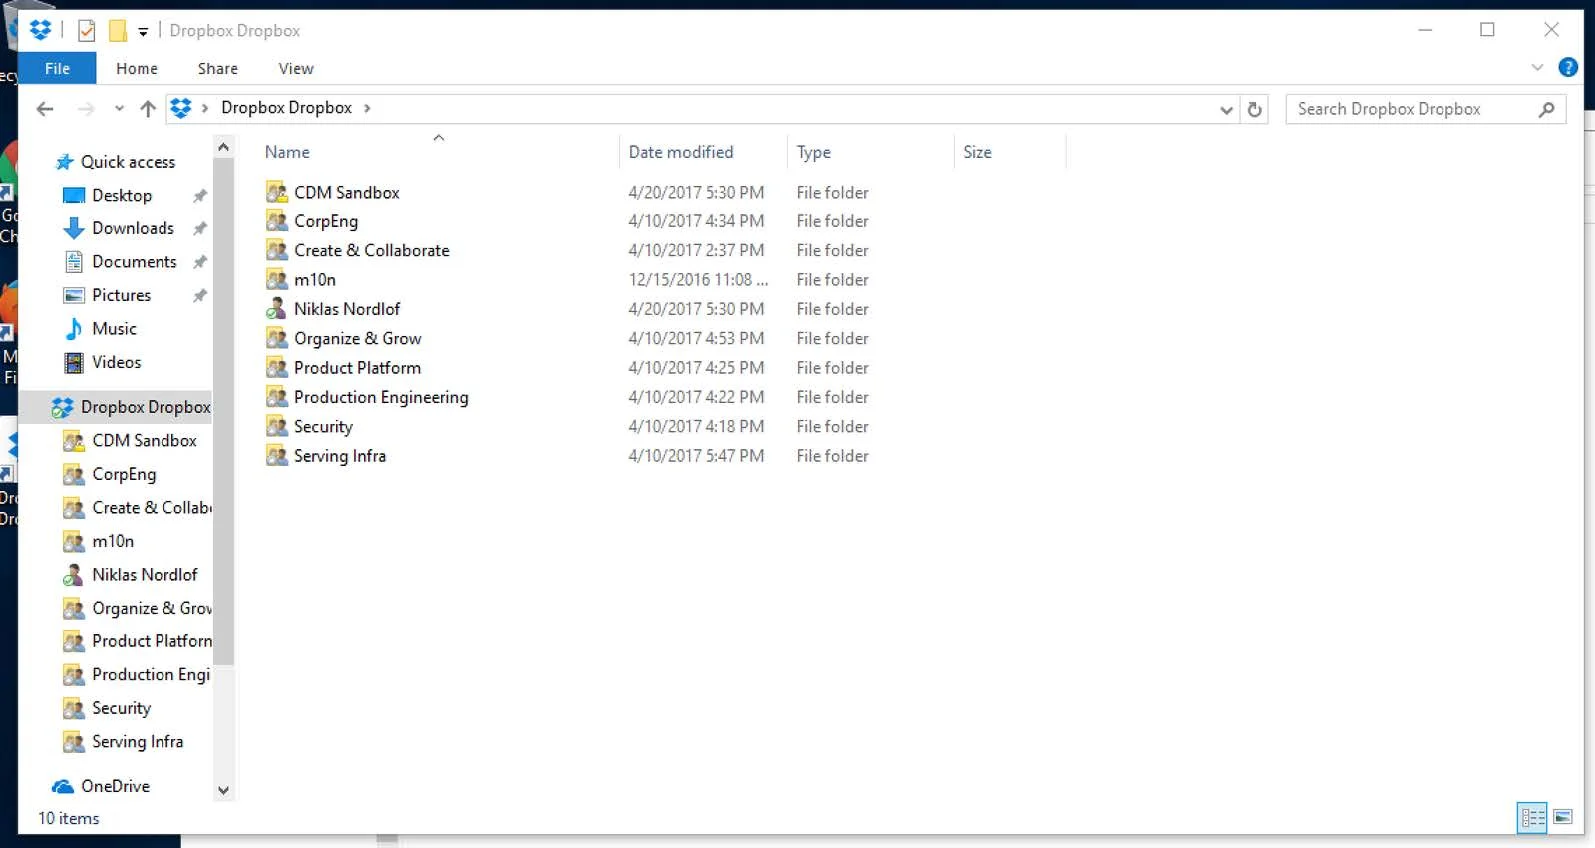Click the search magnifier icon

(1547, 109)
